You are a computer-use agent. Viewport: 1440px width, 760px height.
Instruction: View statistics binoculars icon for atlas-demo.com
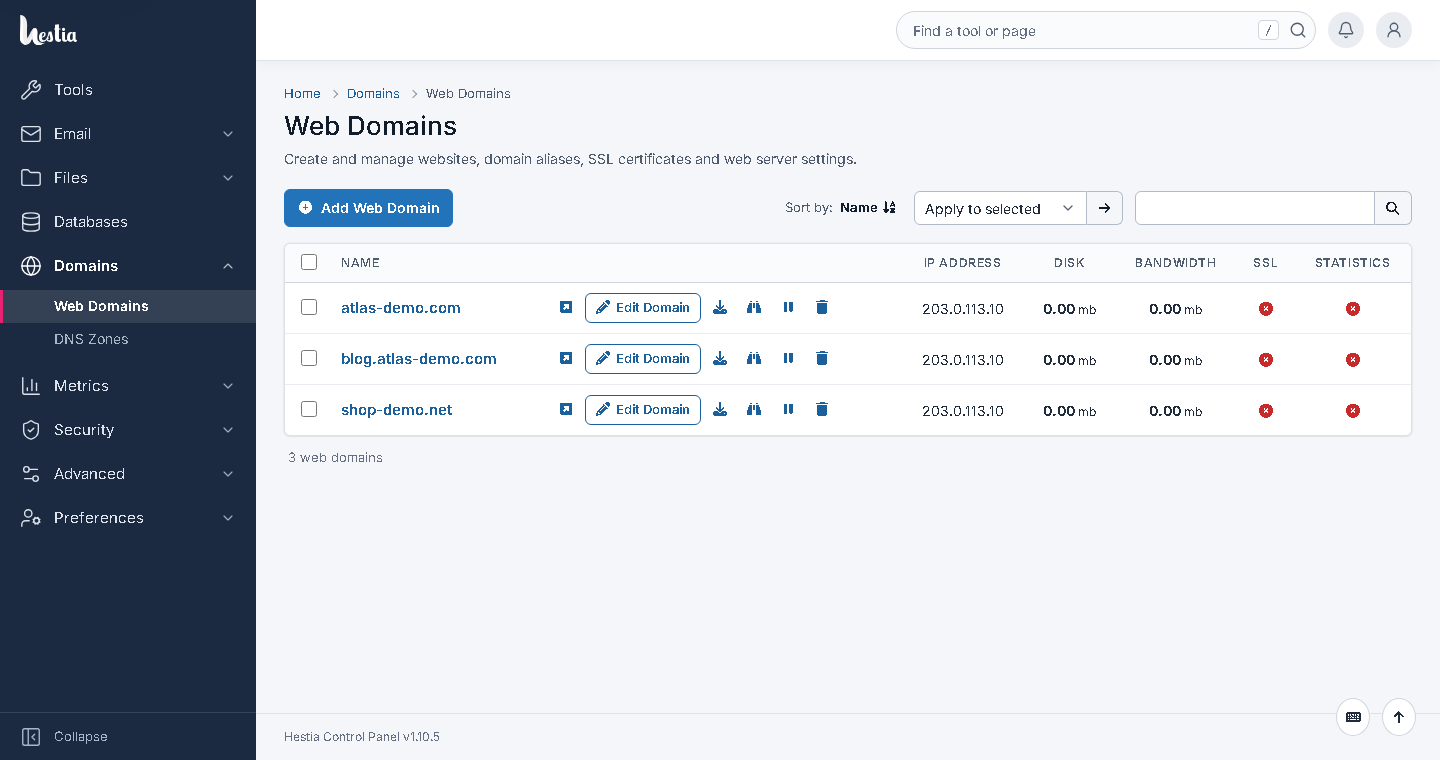point(754,308)
